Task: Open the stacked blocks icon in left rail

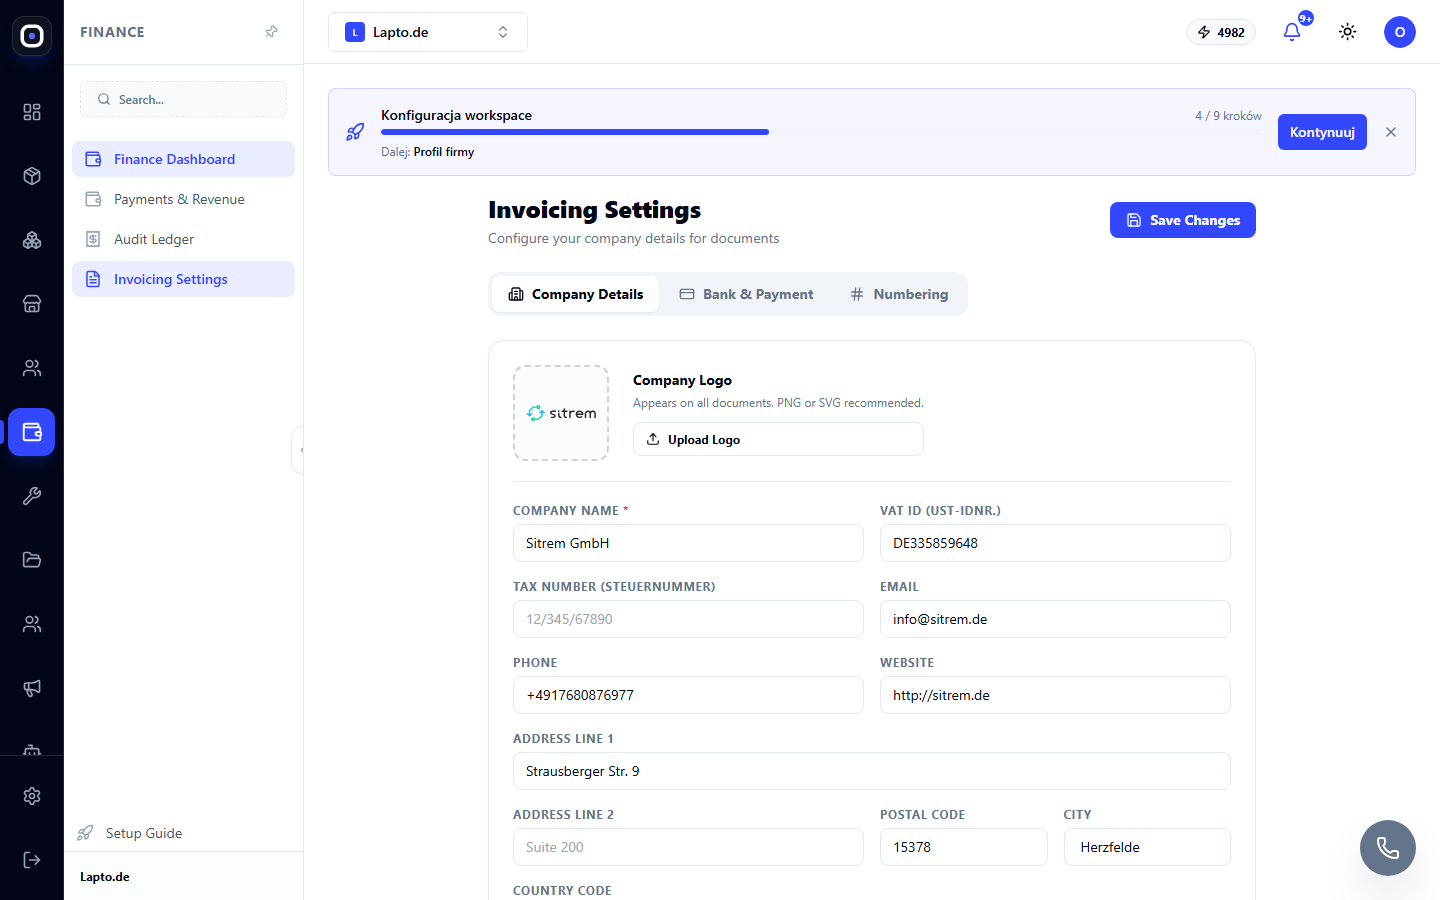Action: [x=32, y=240]
